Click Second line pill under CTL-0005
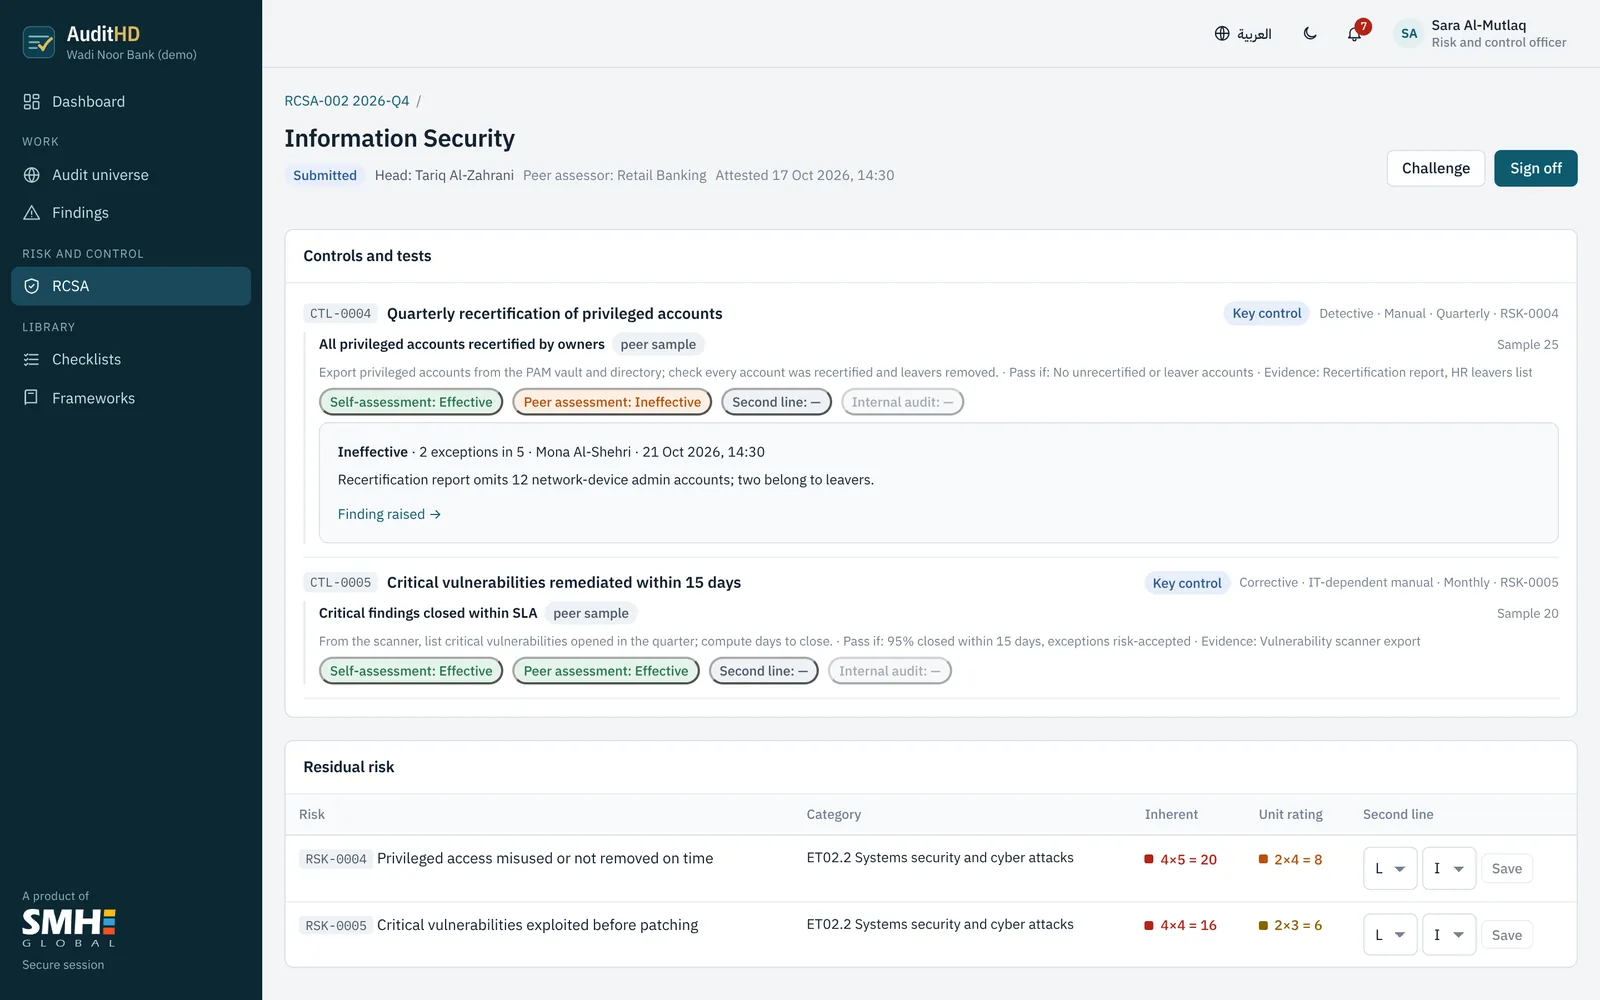This screenshot has width=1600, height=1000. (x=763, y=671)
